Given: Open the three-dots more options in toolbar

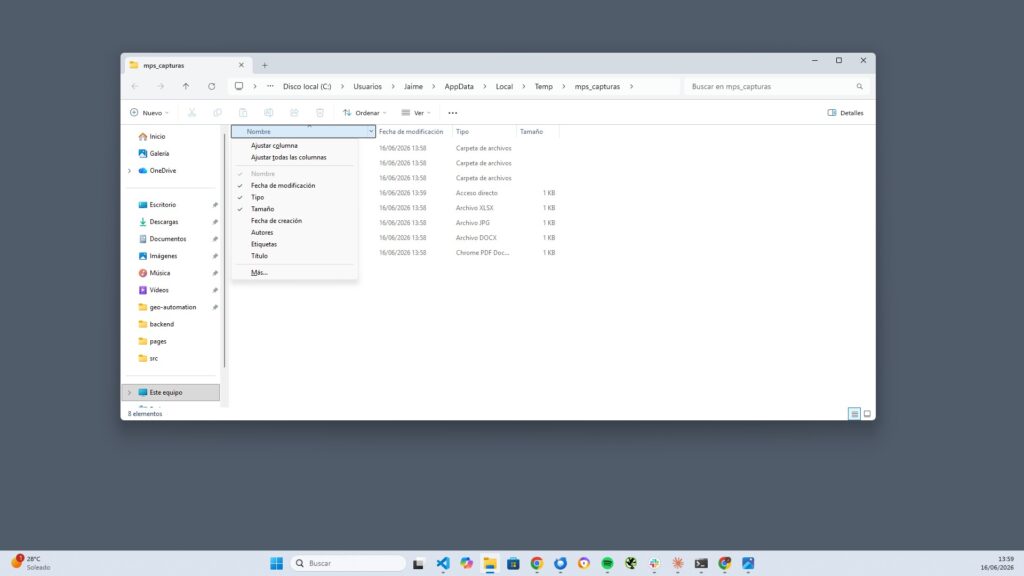Looking at the screenshot, I should 453,113.
